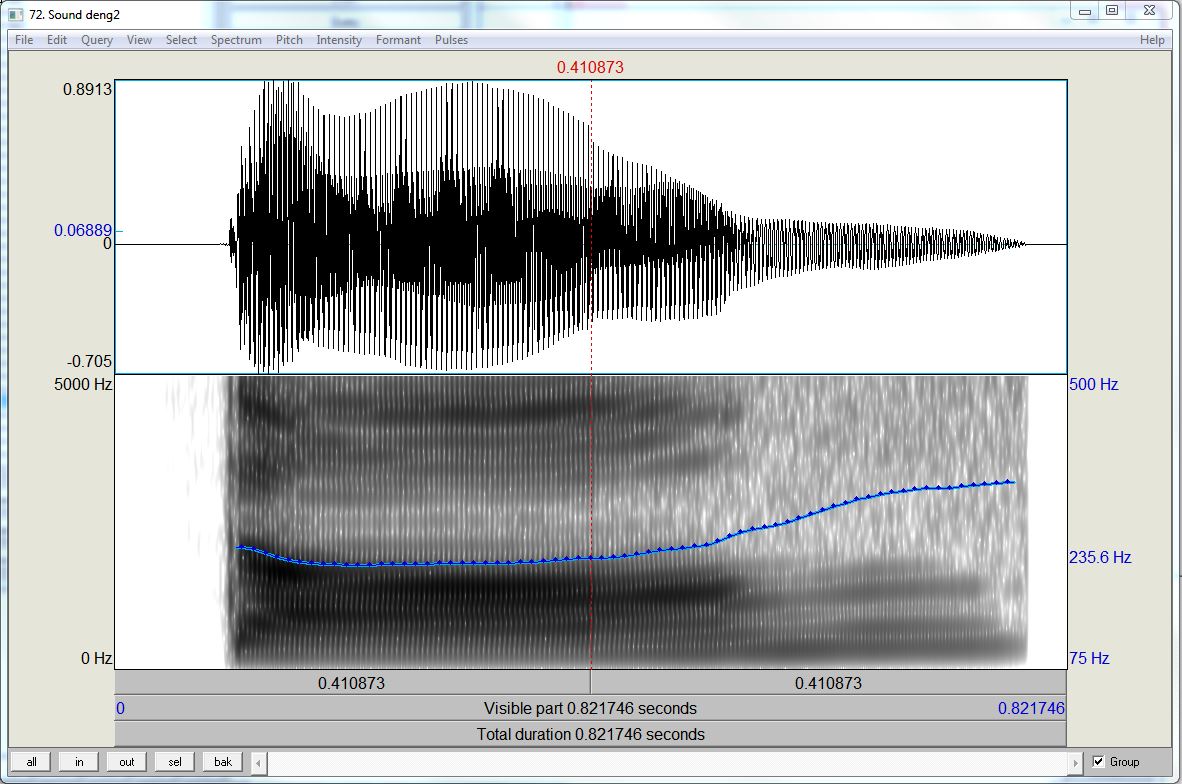Click the 0 Hz spectrogram bottom label
The width and height of the screenshot is (1182, 784).
click(x=96, y=658)
